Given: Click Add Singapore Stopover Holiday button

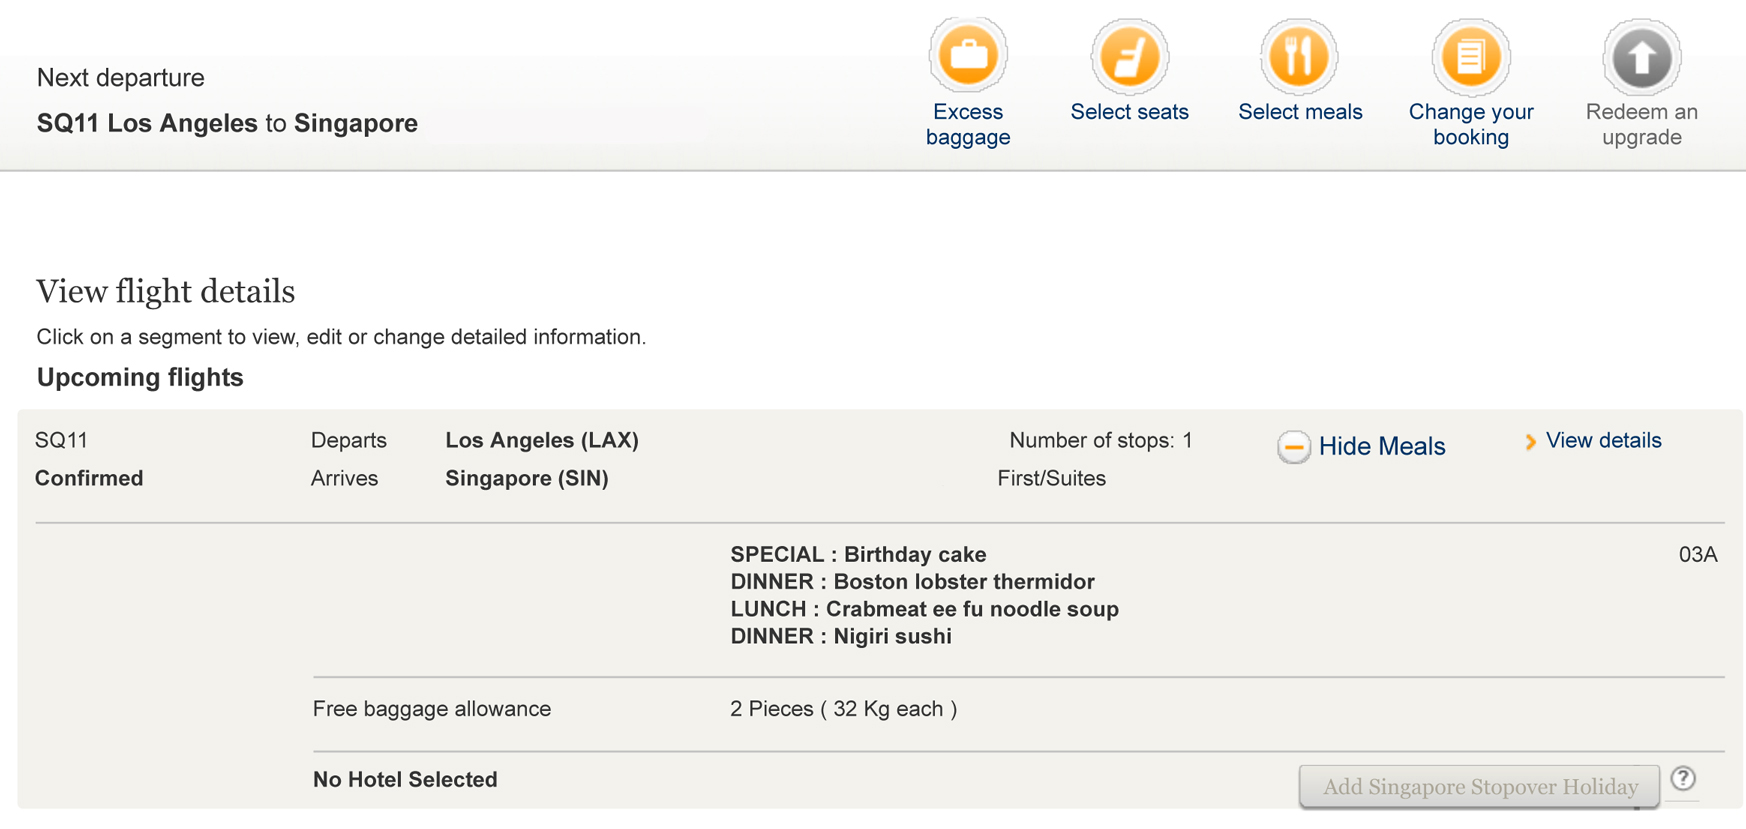Looking at the screenshot, I should tap(1479, 786).
